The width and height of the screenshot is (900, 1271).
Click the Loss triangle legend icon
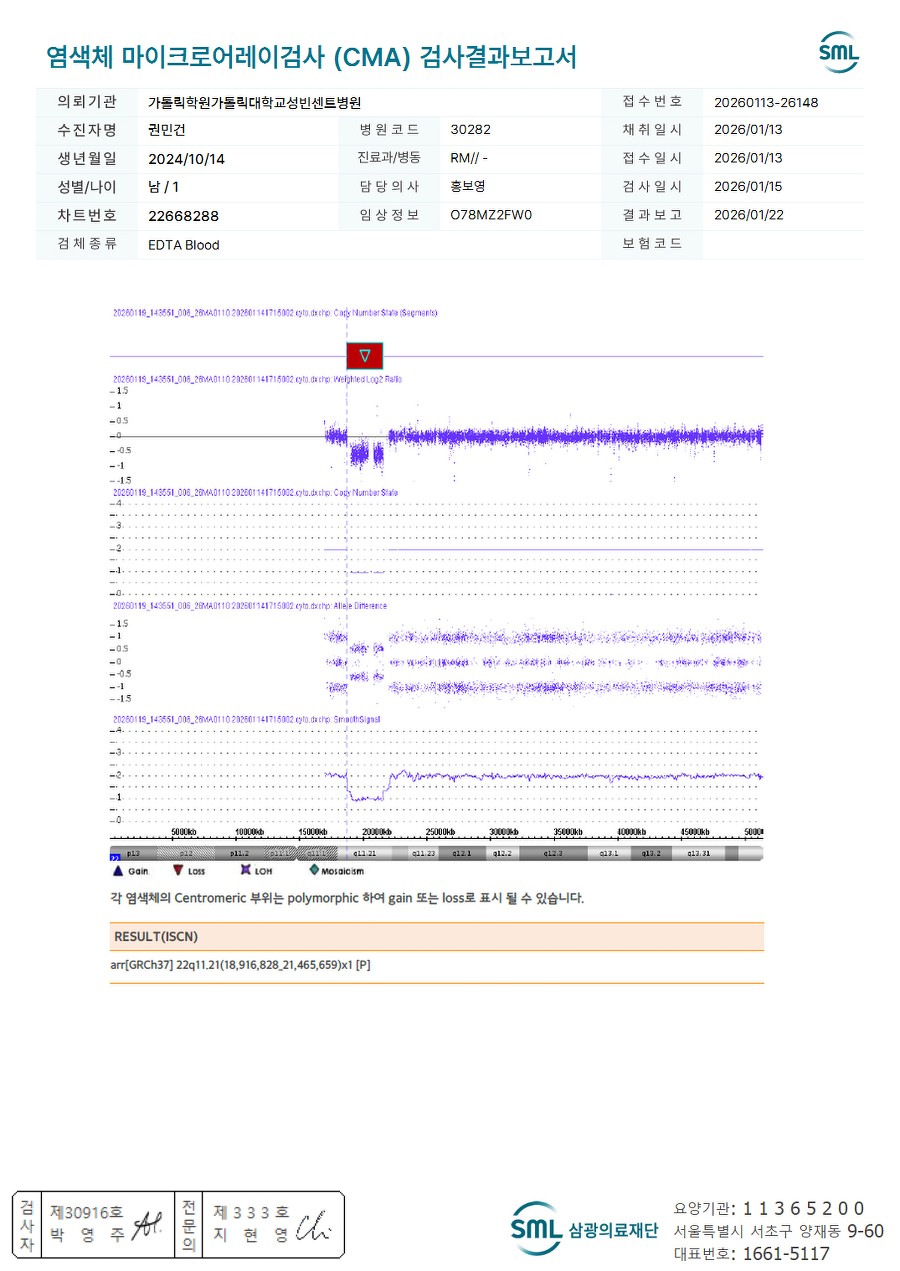tap(178, 871)
